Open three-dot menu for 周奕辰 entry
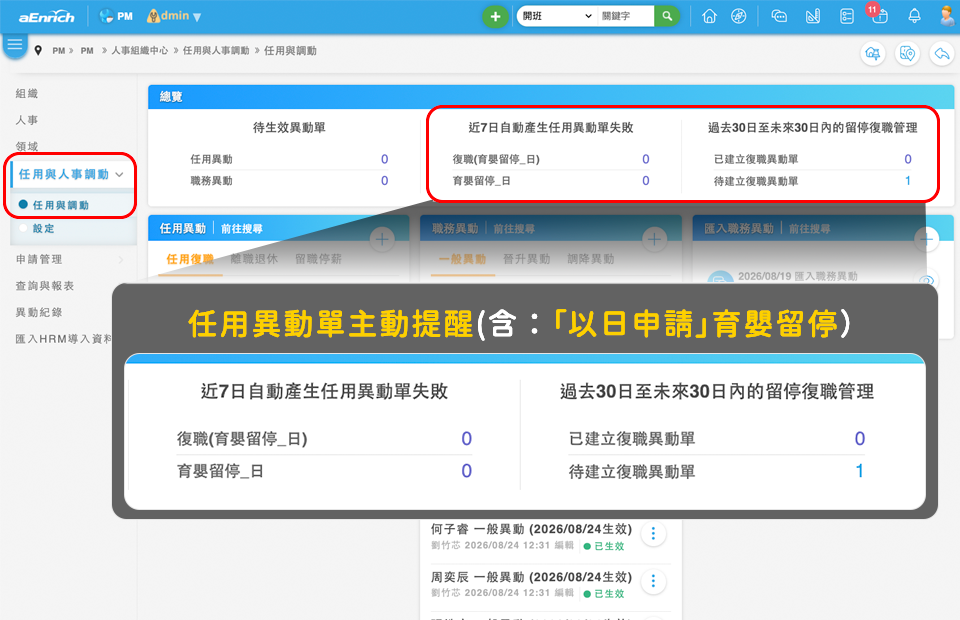Viewport: 960px width, 620px height. (x=653, y=581)
